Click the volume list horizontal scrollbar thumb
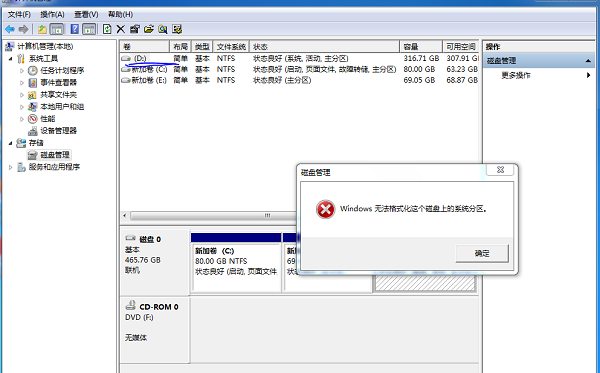The width and height of the screenshot is (600, 373). coord(213,216)
